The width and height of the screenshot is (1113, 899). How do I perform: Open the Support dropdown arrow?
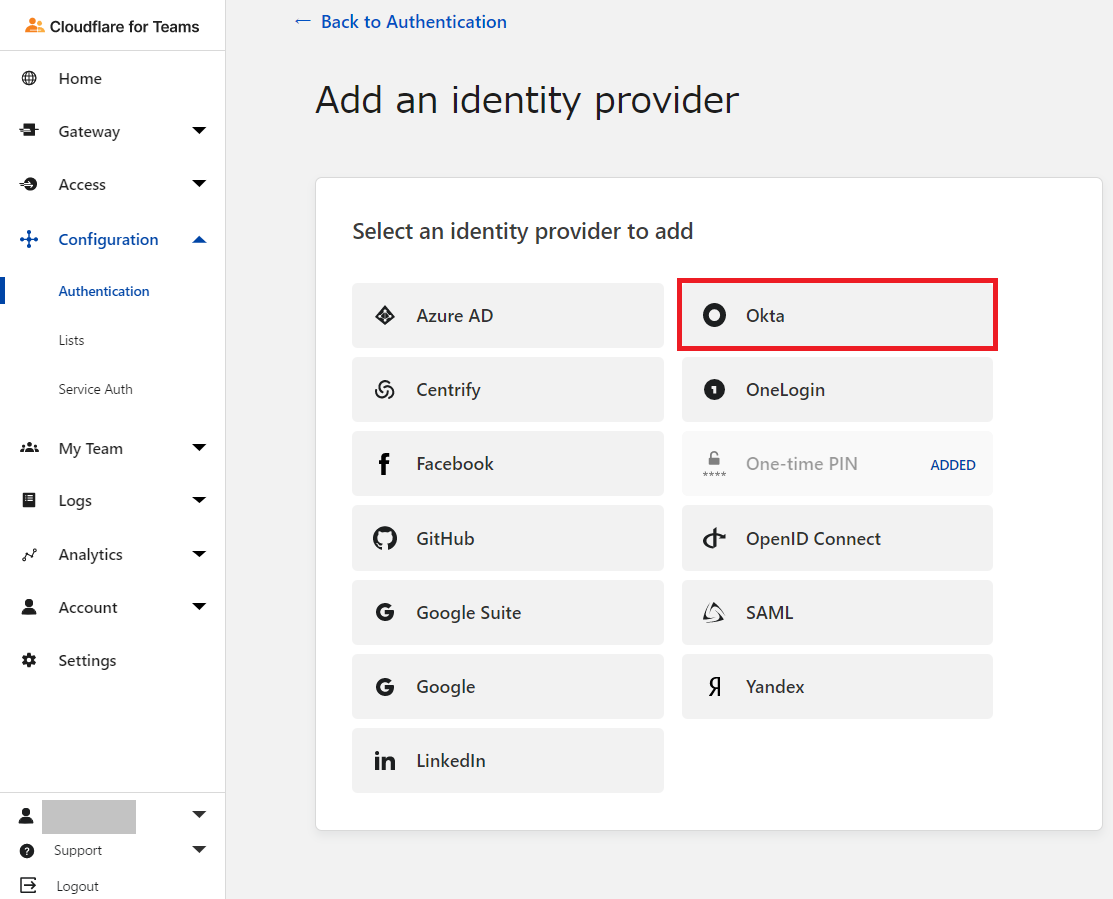click(199, 849)
